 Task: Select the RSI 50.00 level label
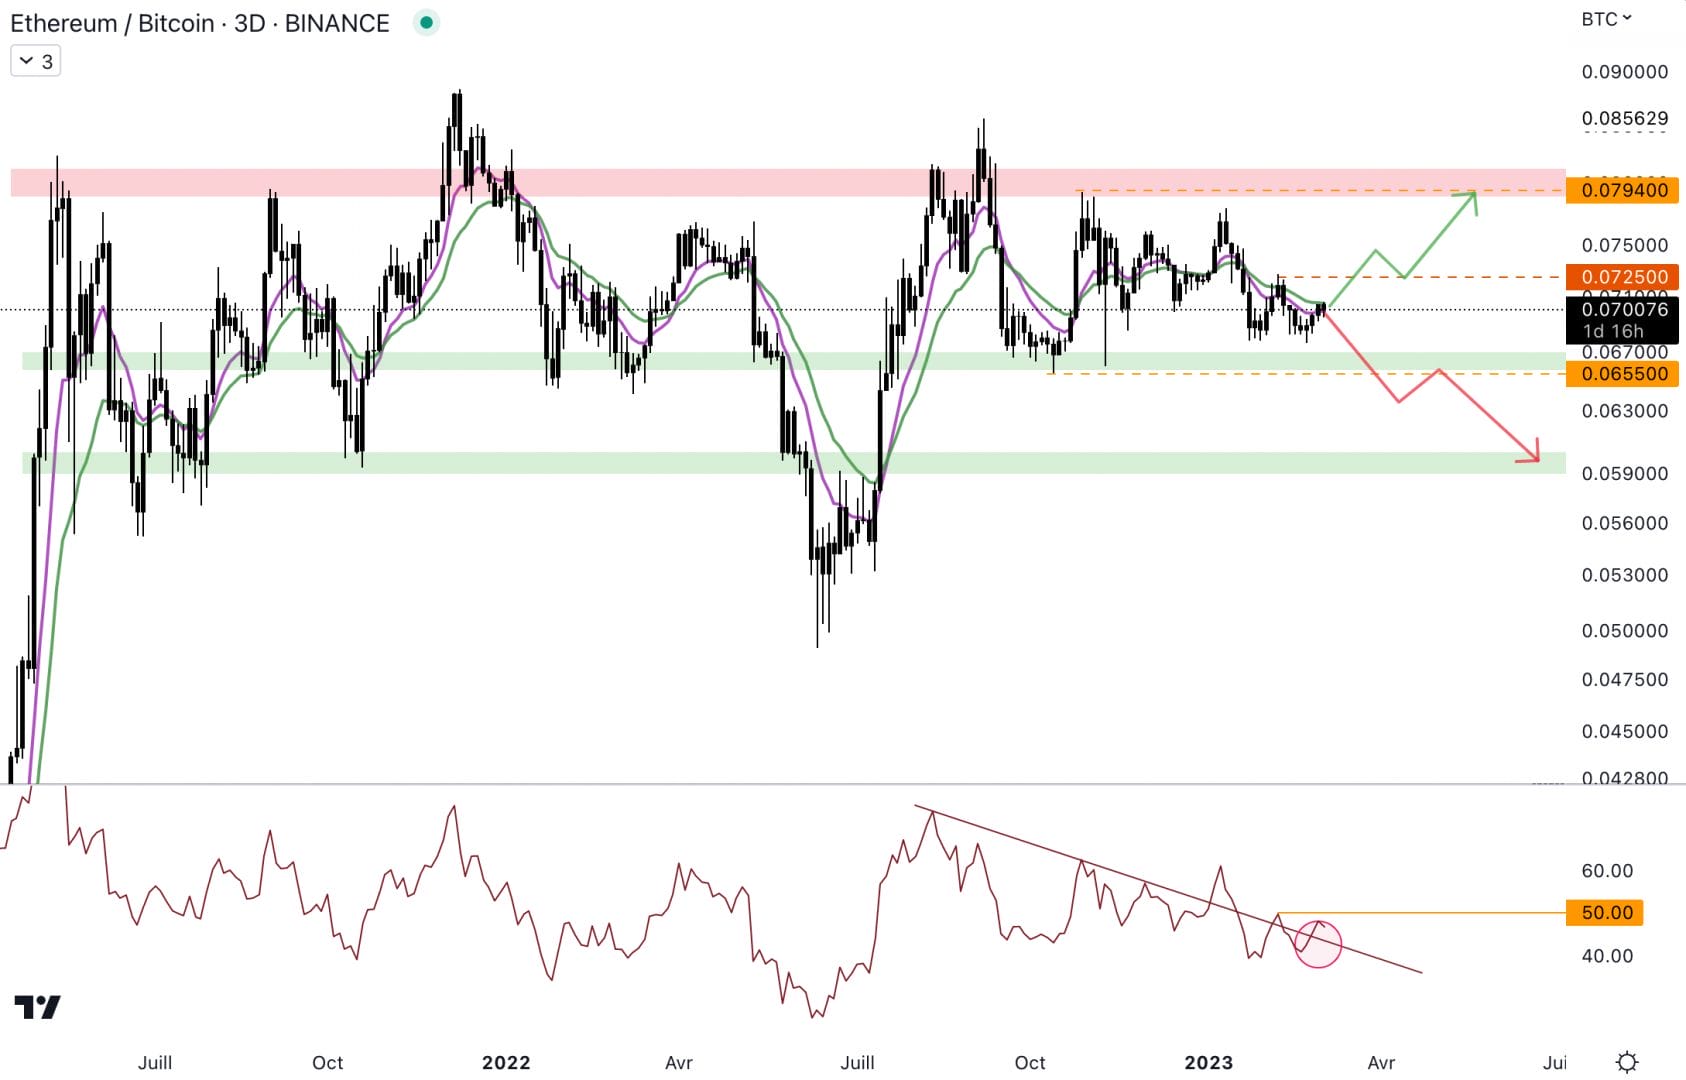1606,912
